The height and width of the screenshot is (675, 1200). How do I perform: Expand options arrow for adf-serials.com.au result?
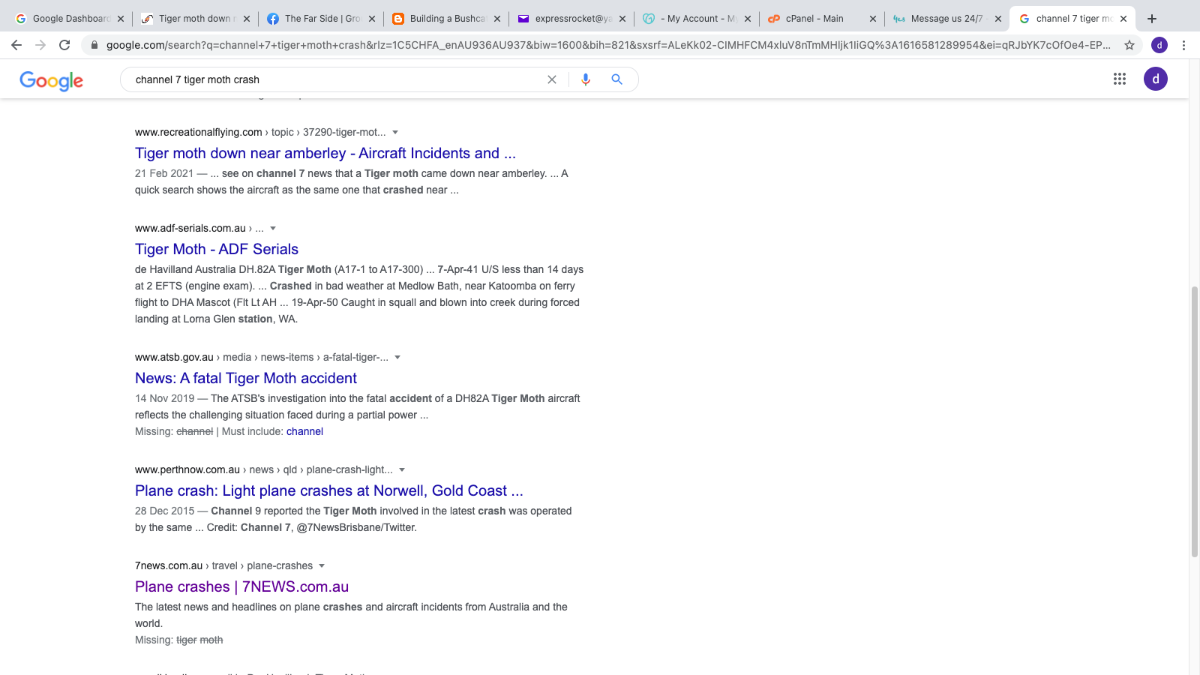click(x=273, y=229)
